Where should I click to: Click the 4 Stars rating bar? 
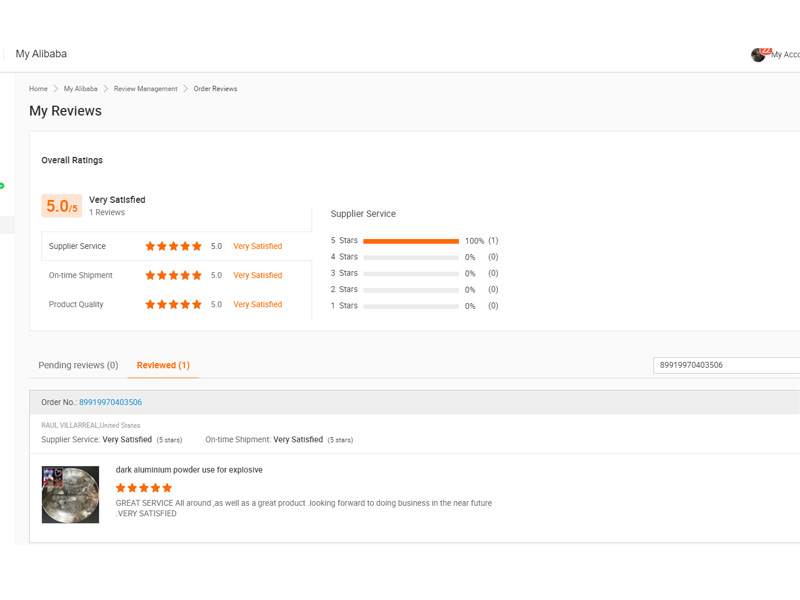[411, 257]
